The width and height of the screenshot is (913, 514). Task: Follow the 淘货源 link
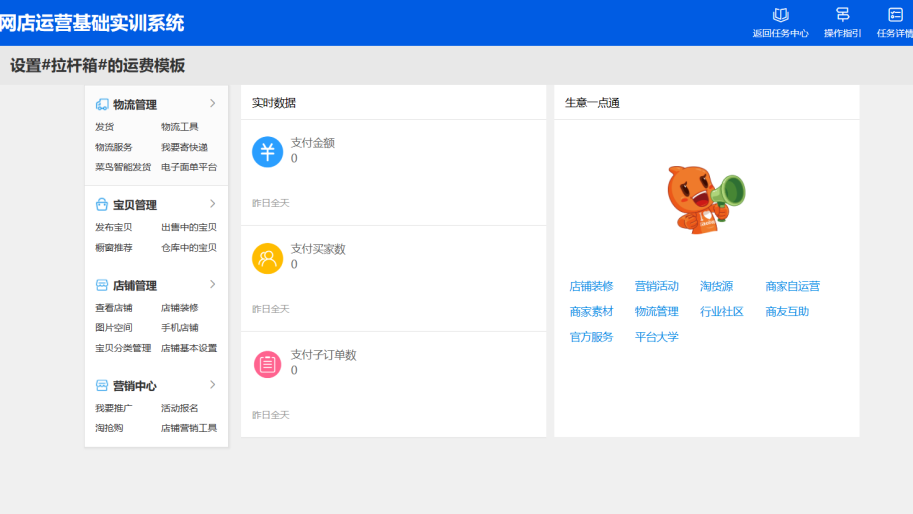[716, 286]
